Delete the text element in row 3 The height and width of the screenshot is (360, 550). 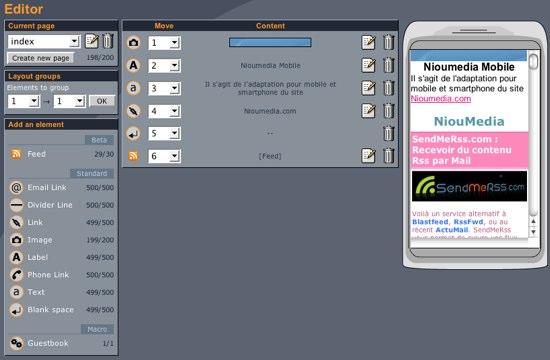tap(388, 88)
